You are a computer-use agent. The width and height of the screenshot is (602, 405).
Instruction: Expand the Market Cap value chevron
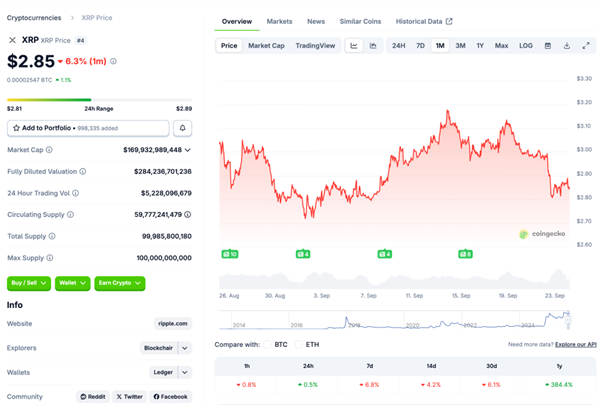pos(187,150)
